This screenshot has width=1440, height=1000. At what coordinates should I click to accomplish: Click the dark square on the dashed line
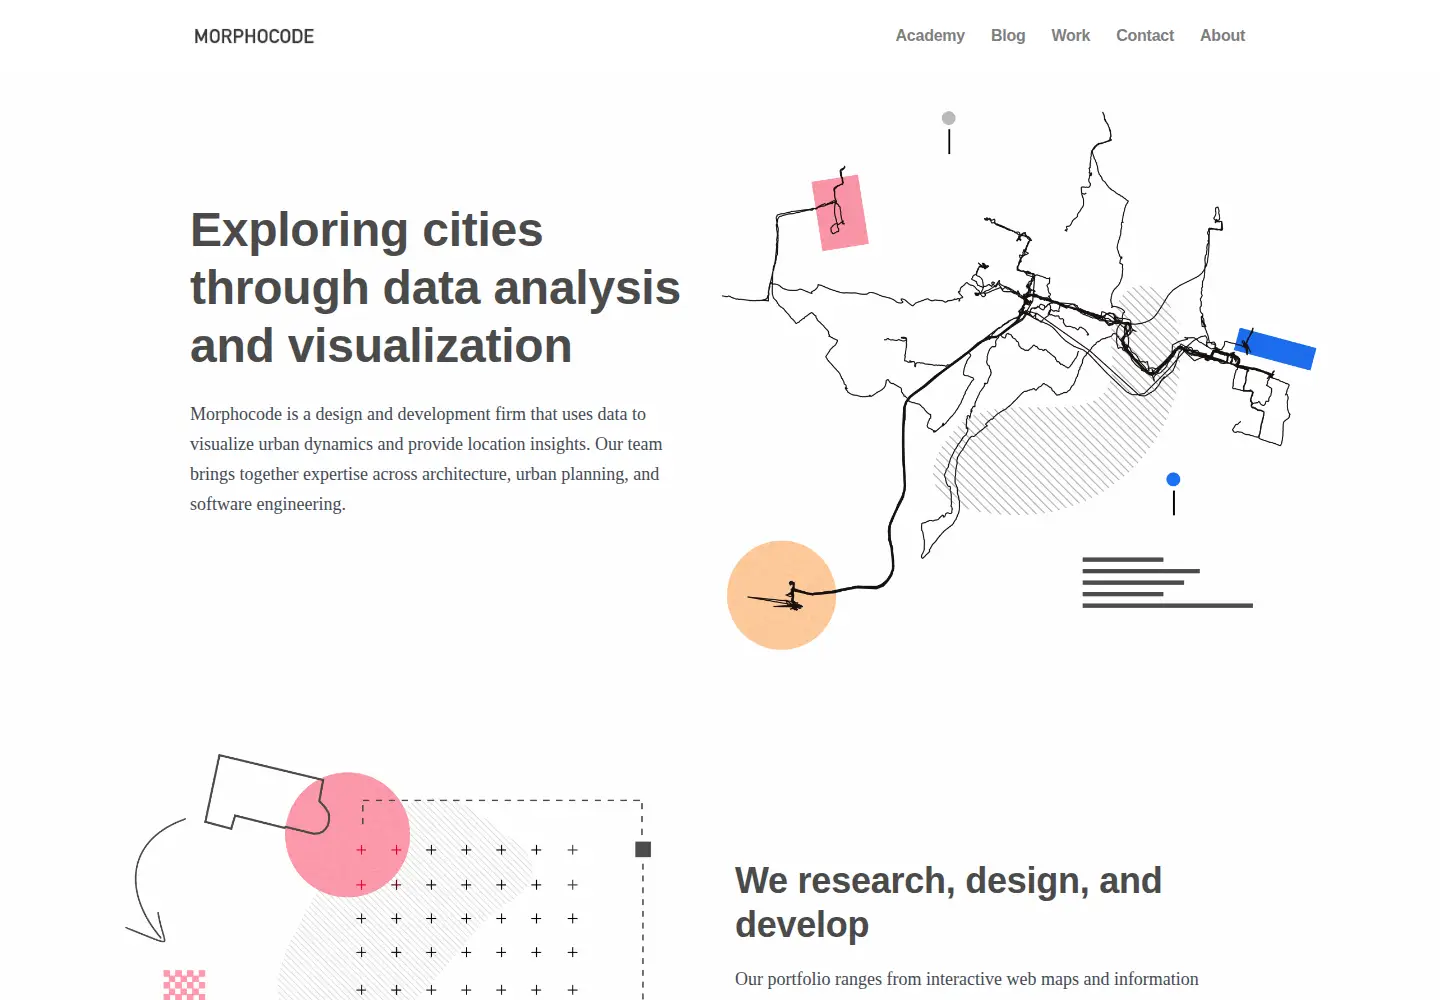(643, 849)
